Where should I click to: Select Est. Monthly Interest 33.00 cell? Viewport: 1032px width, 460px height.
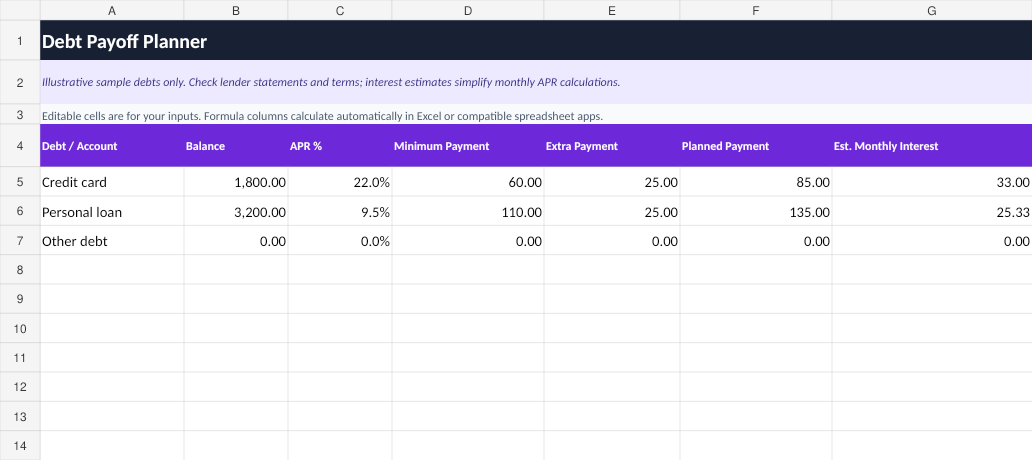[932, 182]
